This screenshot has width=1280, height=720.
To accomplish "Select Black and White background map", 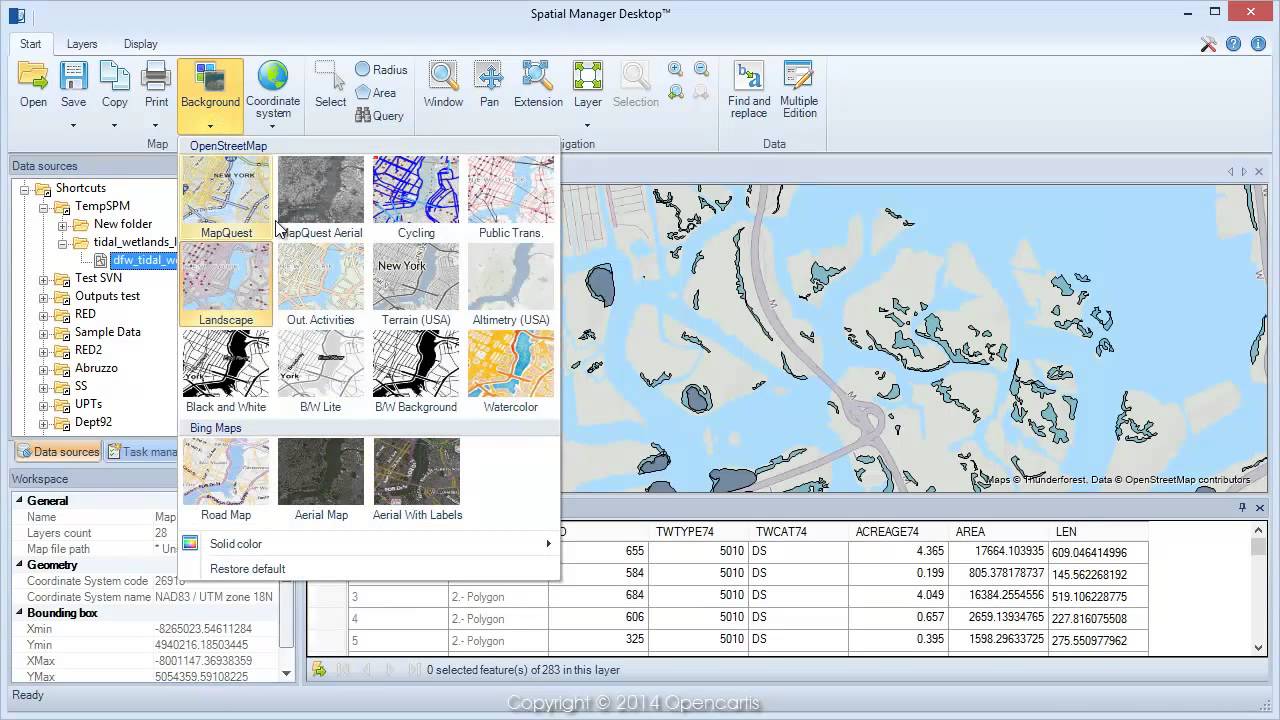I will click(x=226, y=372).
